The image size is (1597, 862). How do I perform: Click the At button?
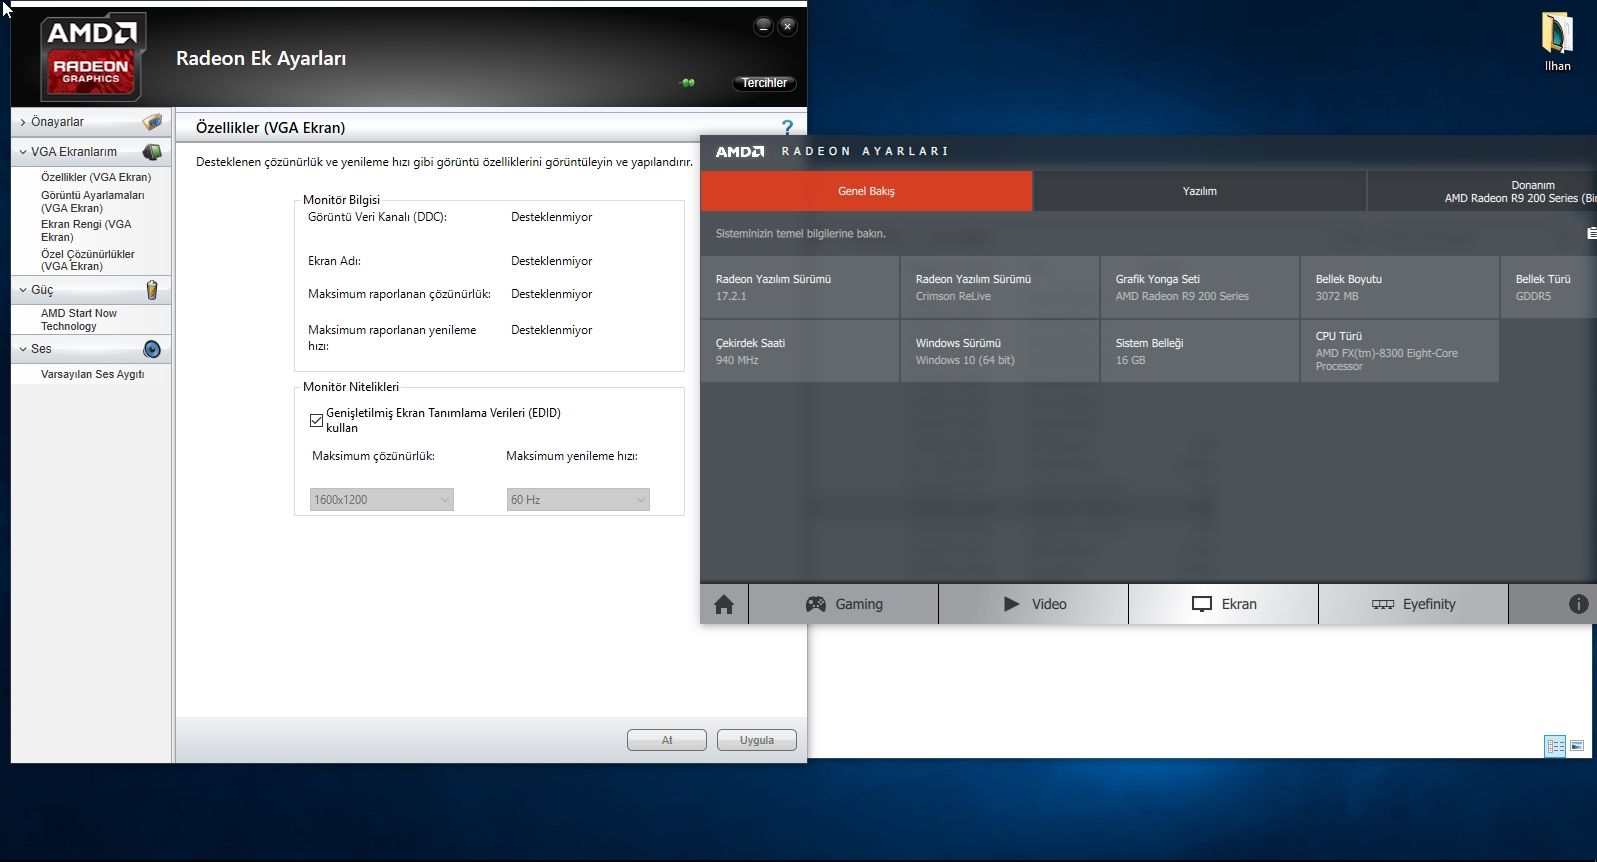667,740
